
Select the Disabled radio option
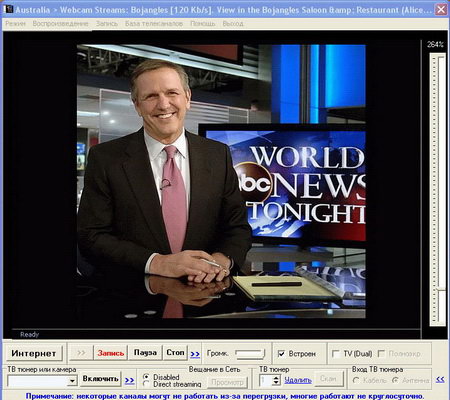coord(146,377)
